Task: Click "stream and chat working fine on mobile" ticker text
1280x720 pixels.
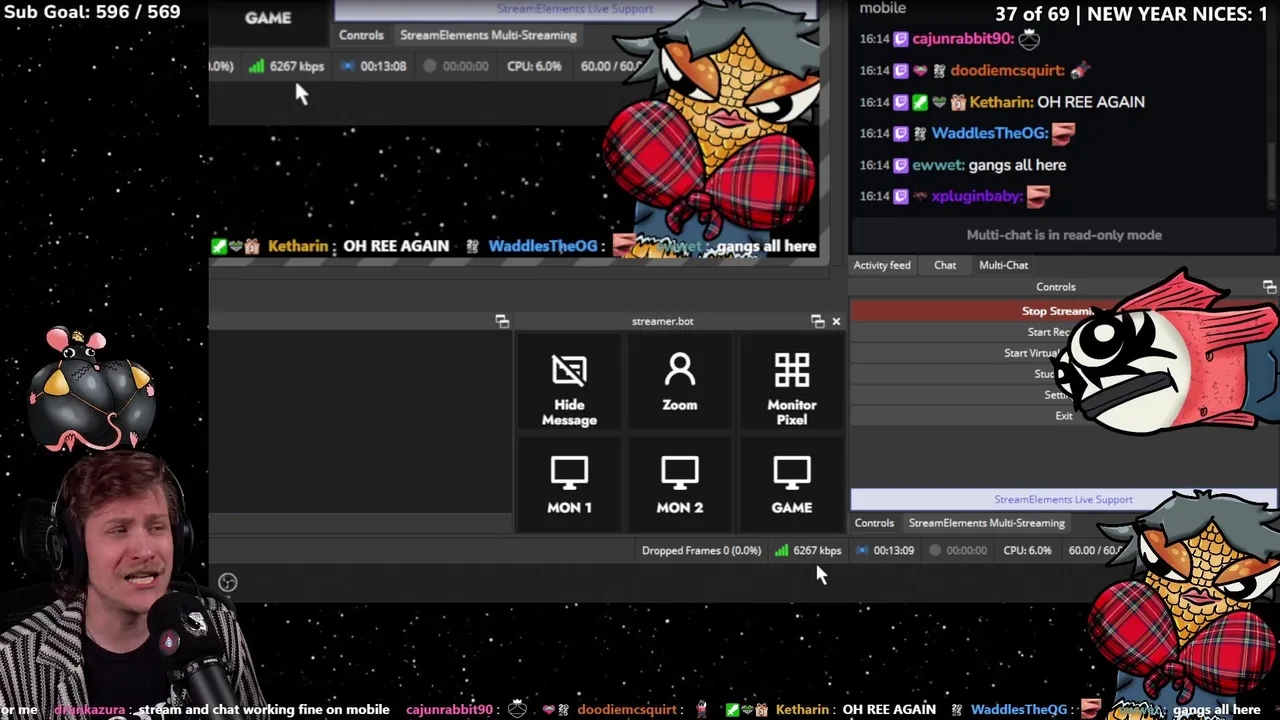Action: click(264, 709)
